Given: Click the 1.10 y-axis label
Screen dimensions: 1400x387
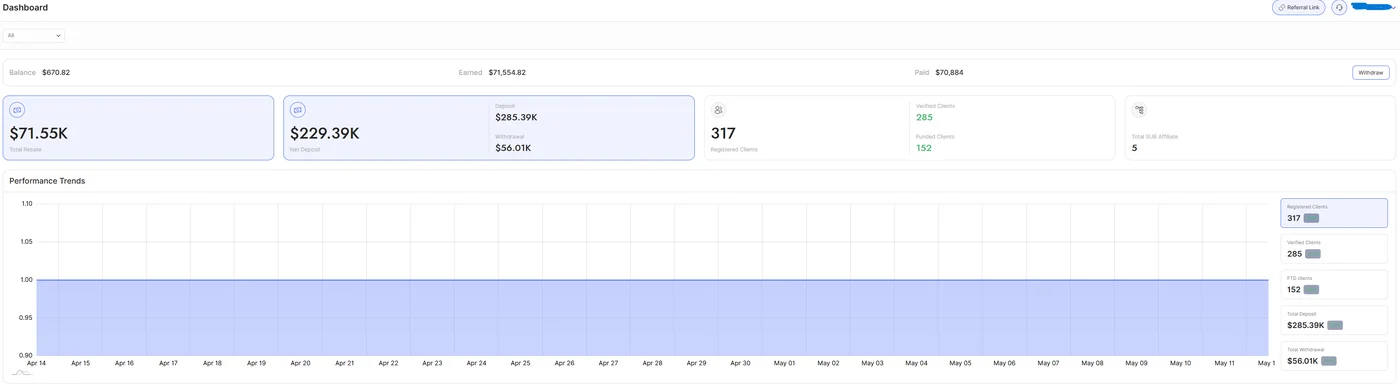Looking at the screenshot, I should pos(27,204).
